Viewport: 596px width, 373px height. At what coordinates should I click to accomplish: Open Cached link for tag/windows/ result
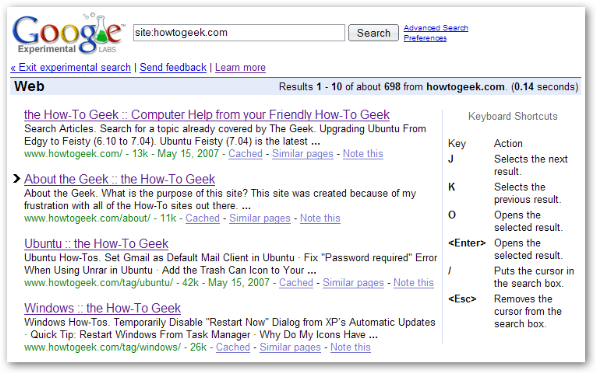pos(233,347)
